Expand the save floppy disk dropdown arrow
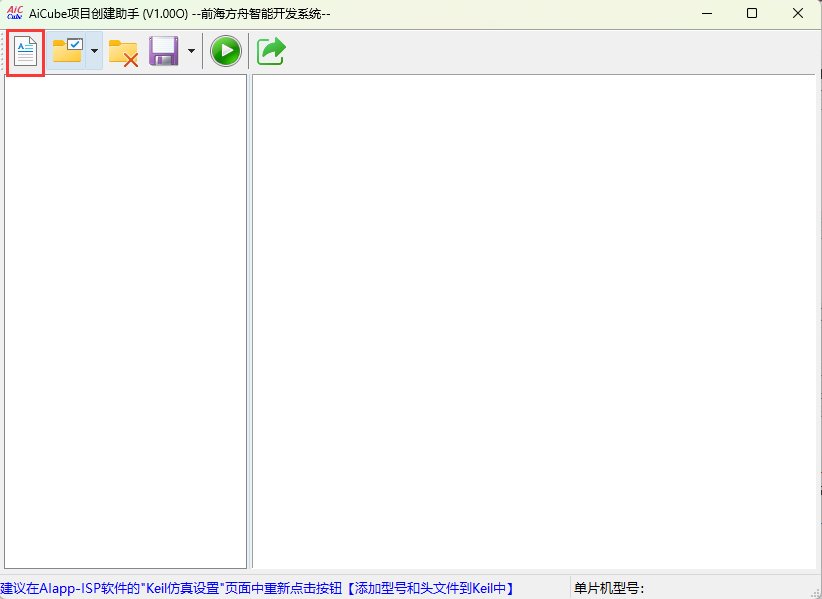The image size is (822, 599). tap(191, 51)
